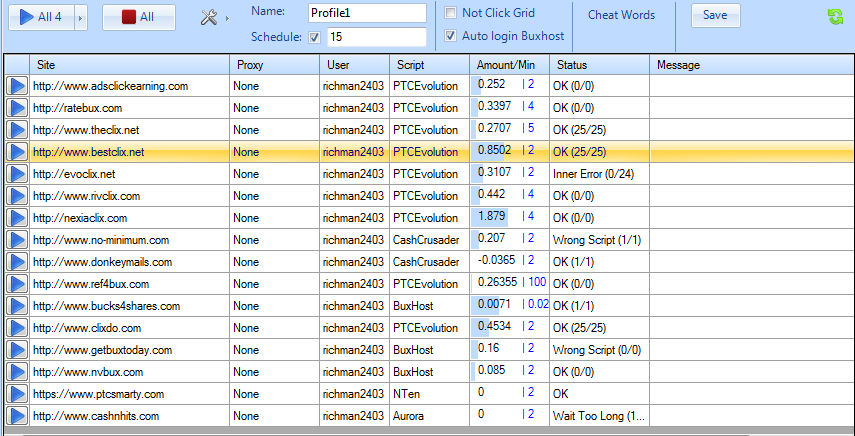Screen dimensions: 855x436
Task: Sort by the Site column header
Action: pyautogui.click(x=129, y=65)
